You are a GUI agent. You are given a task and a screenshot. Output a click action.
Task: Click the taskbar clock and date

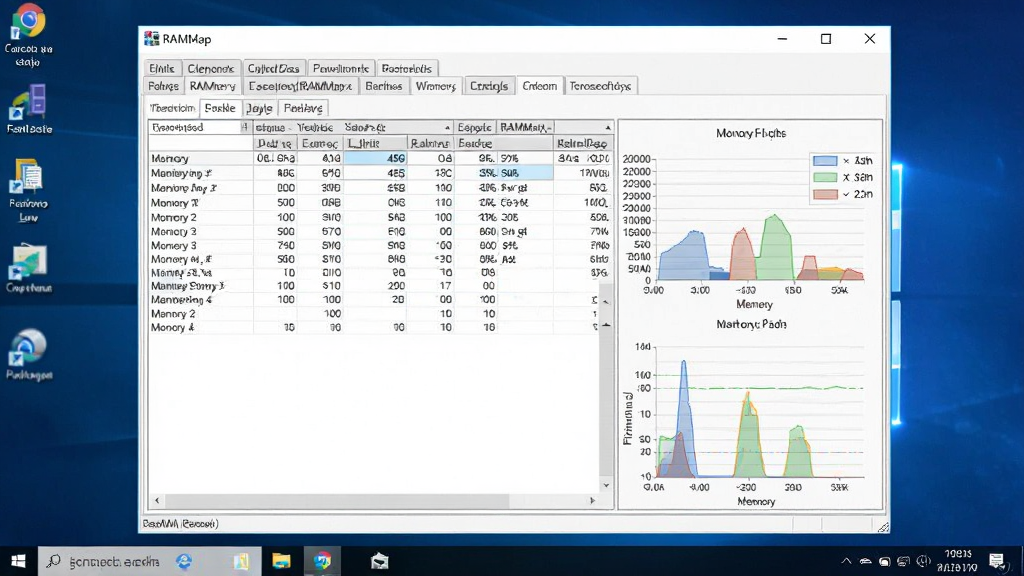958,561
